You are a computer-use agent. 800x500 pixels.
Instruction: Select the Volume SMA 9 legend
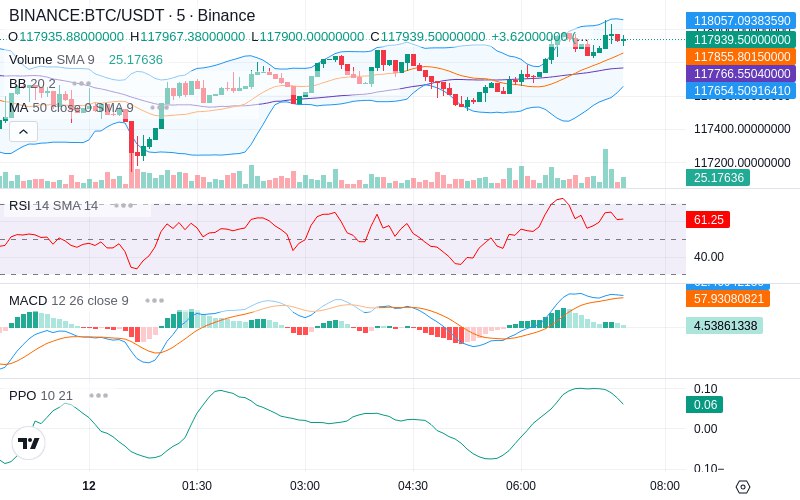click(52, 60)
